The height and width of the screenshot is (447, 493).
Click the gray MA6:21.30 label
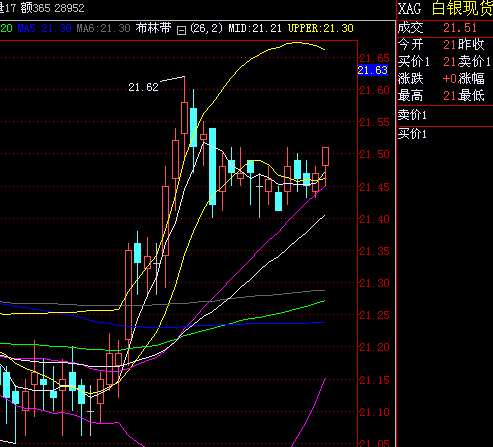tap(103, 28)
